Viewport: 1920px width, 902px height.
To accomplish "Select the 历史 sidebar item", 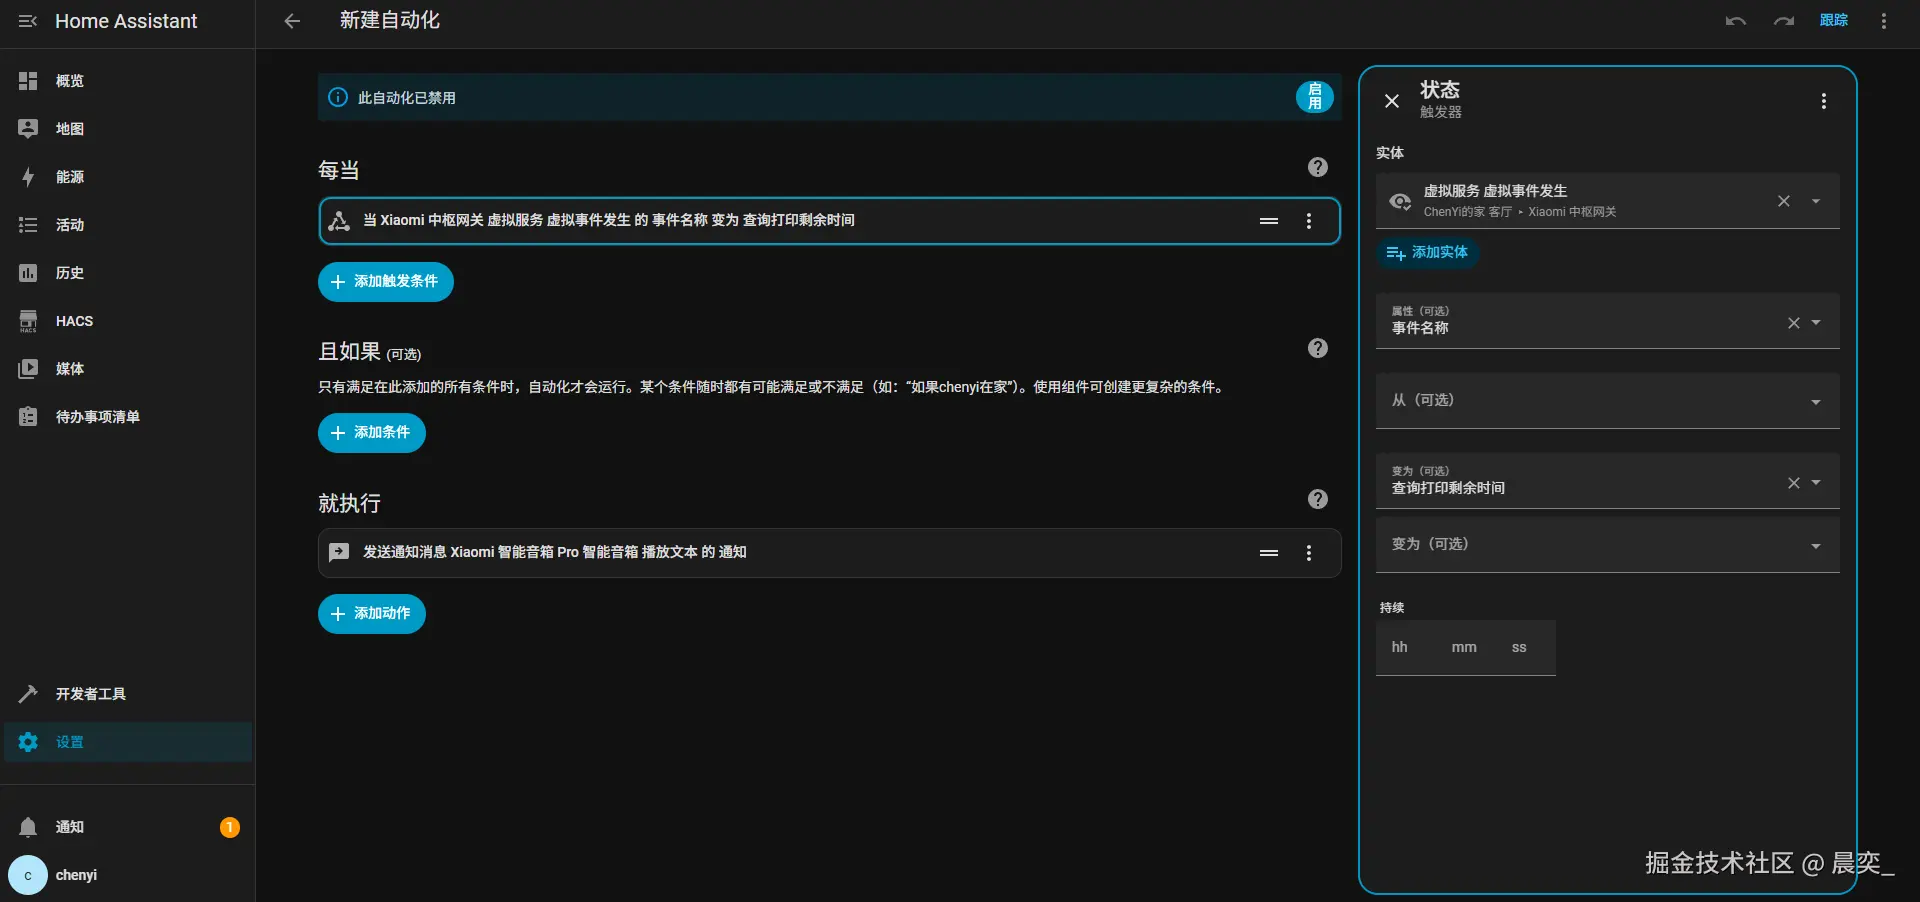I will [128, 273].
